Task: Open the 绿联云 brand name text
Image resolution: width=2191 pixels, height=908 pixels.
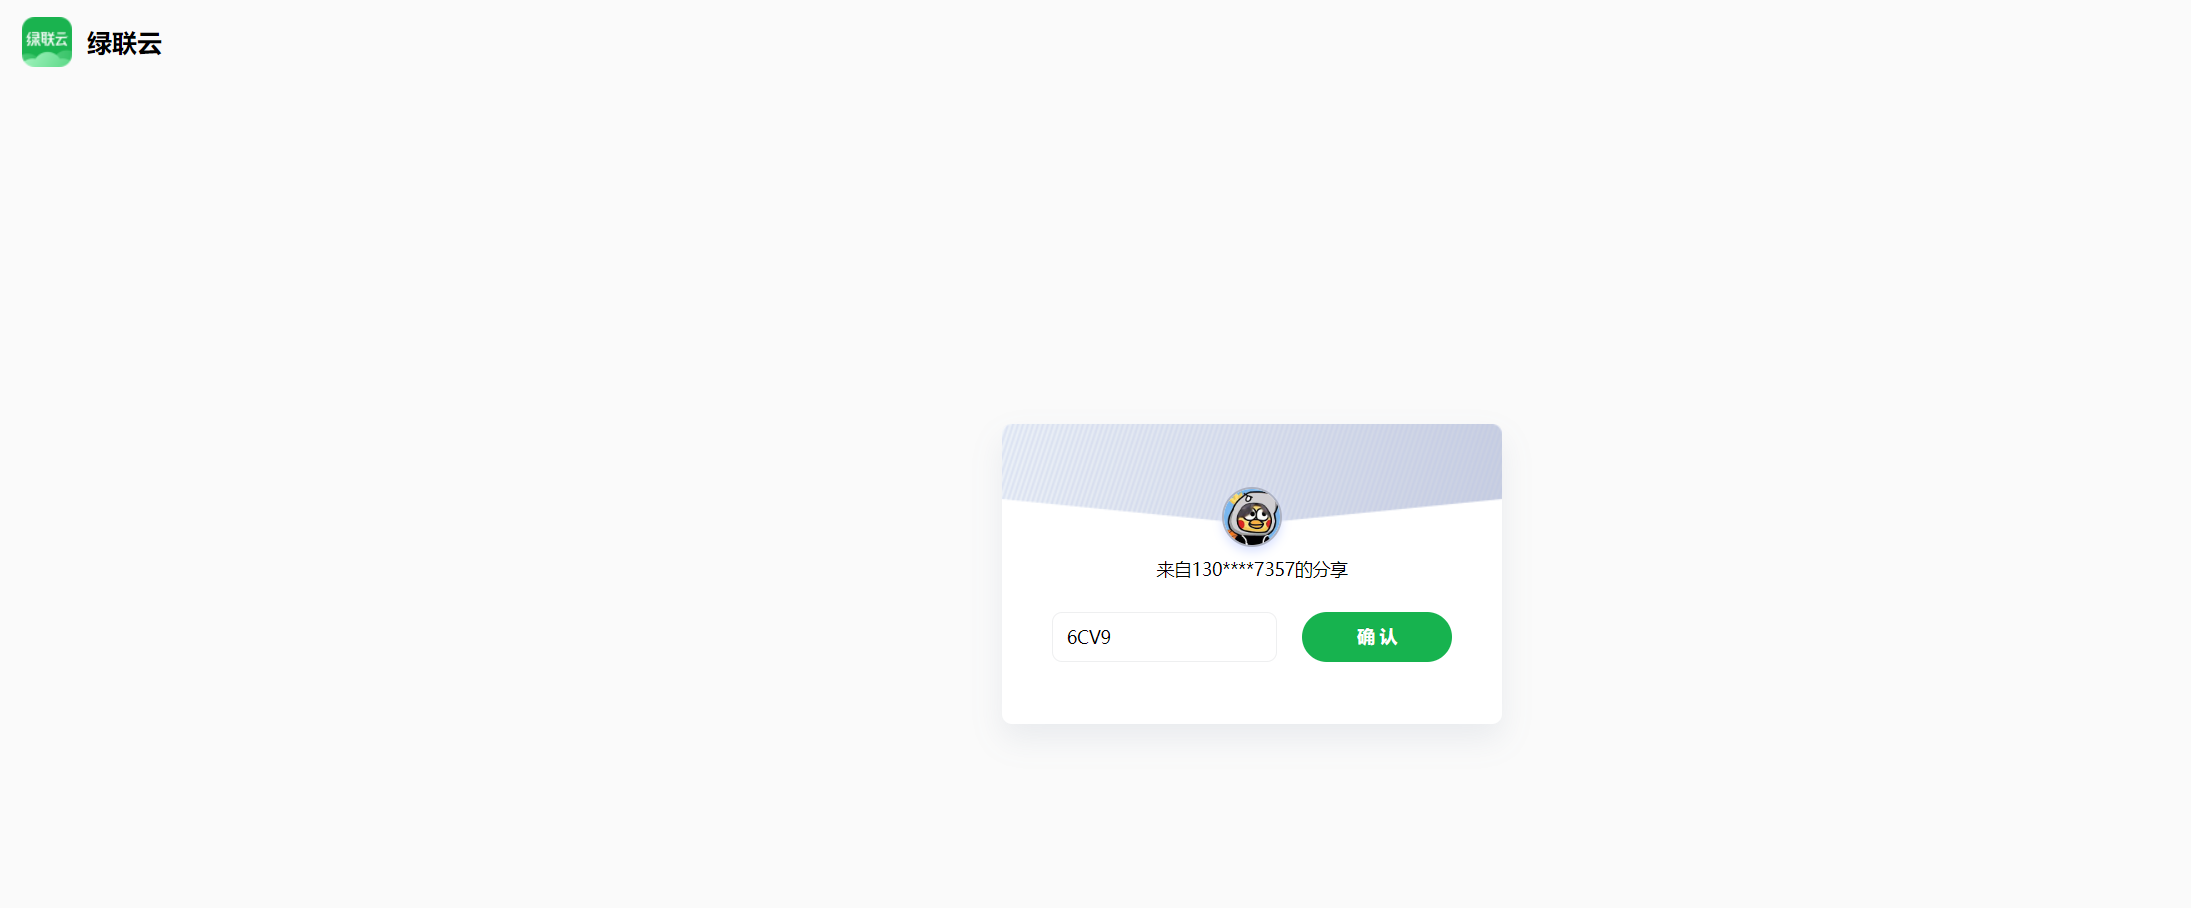Action: pyautogui.click(x=124, y=43)
